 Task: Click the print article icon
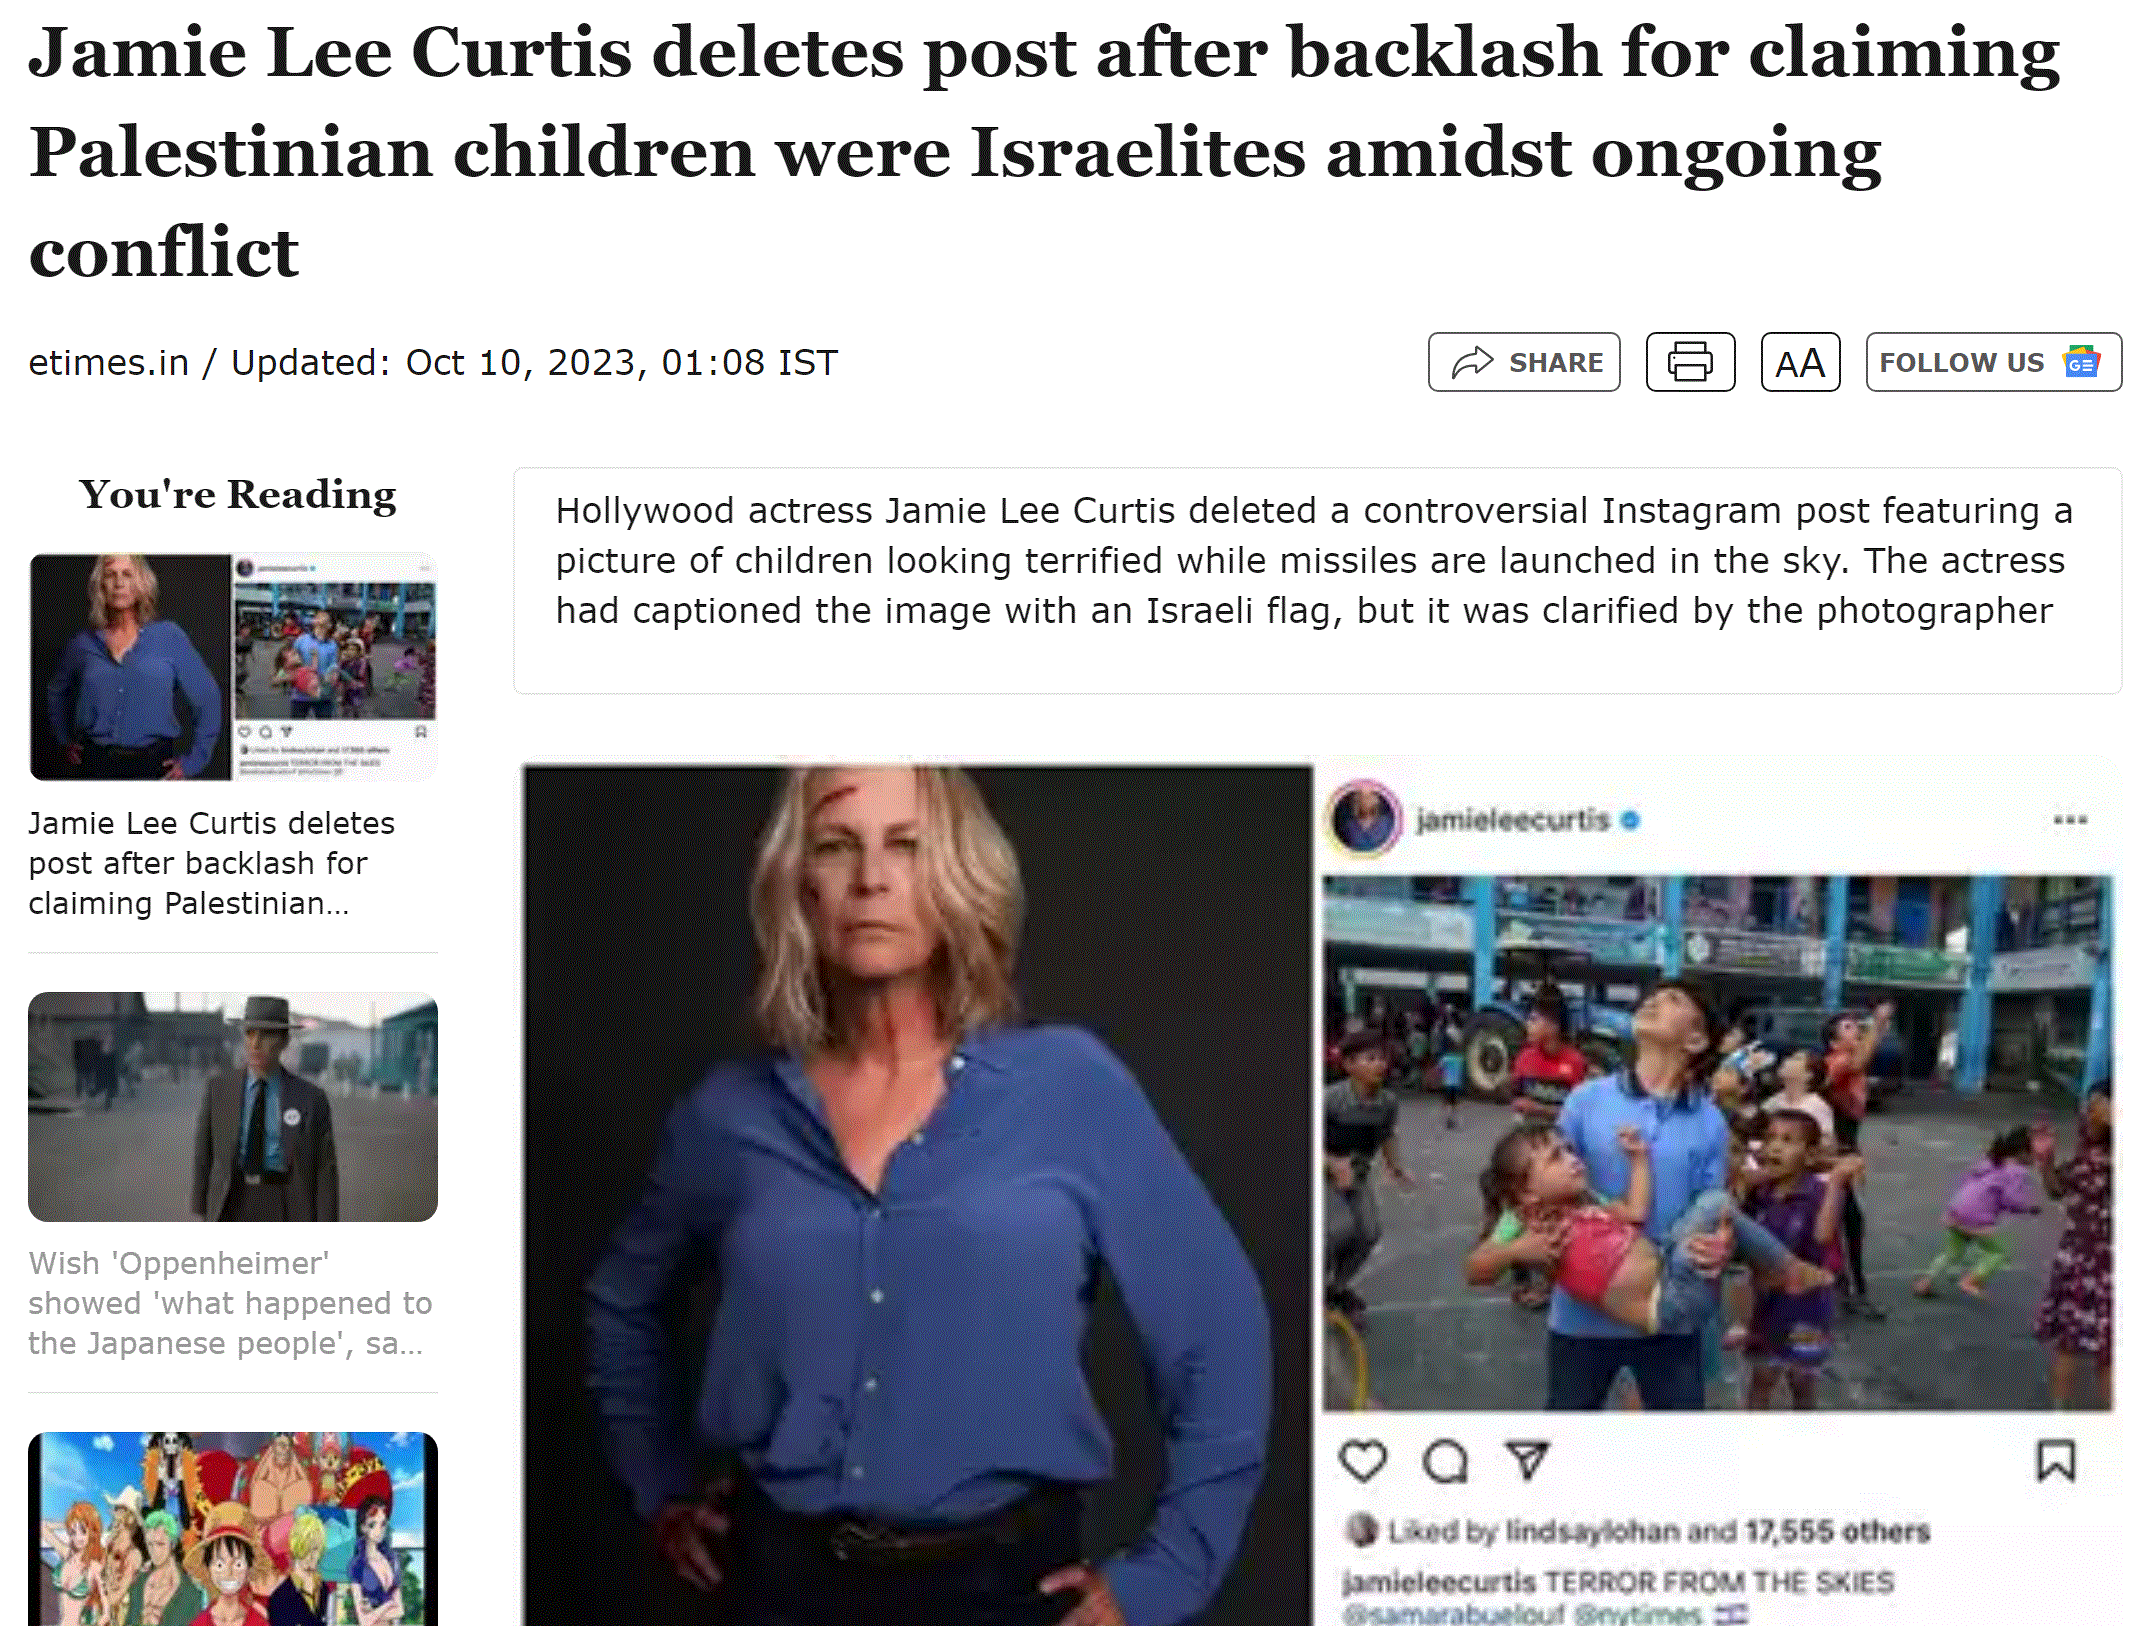[x=1690, y=362]
